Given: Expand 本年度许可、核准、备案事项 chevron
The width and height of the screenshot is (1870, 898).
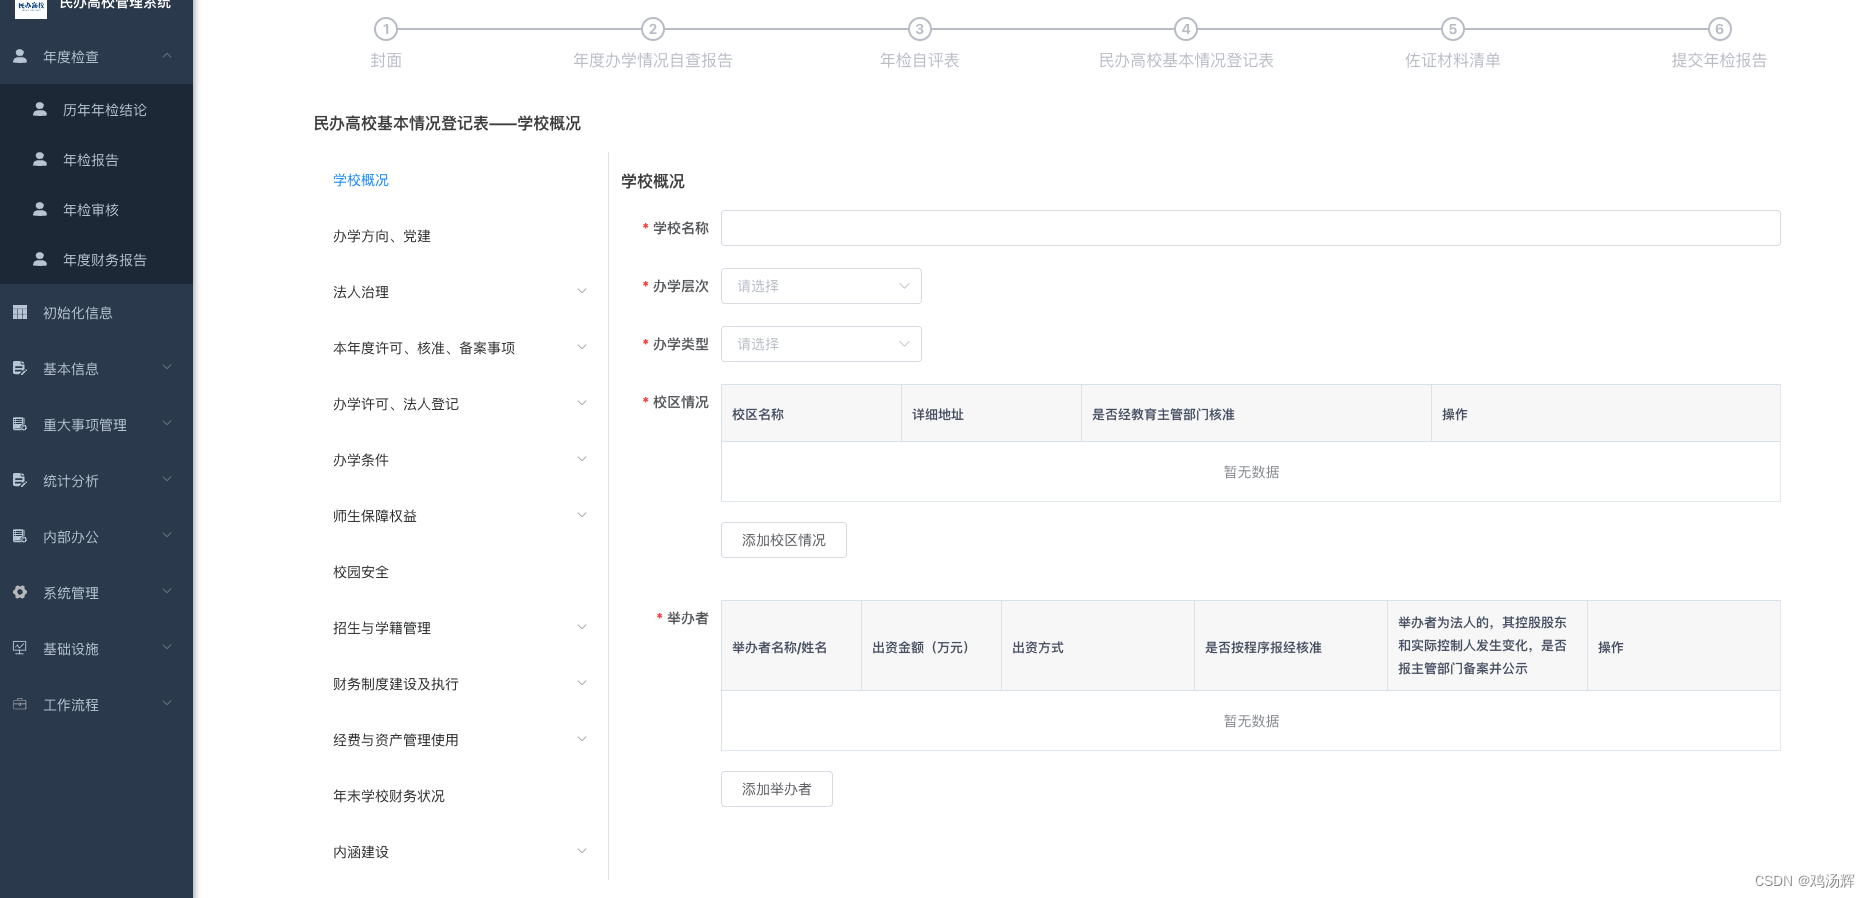Looking at the screenshot, I should coord(582,348).
